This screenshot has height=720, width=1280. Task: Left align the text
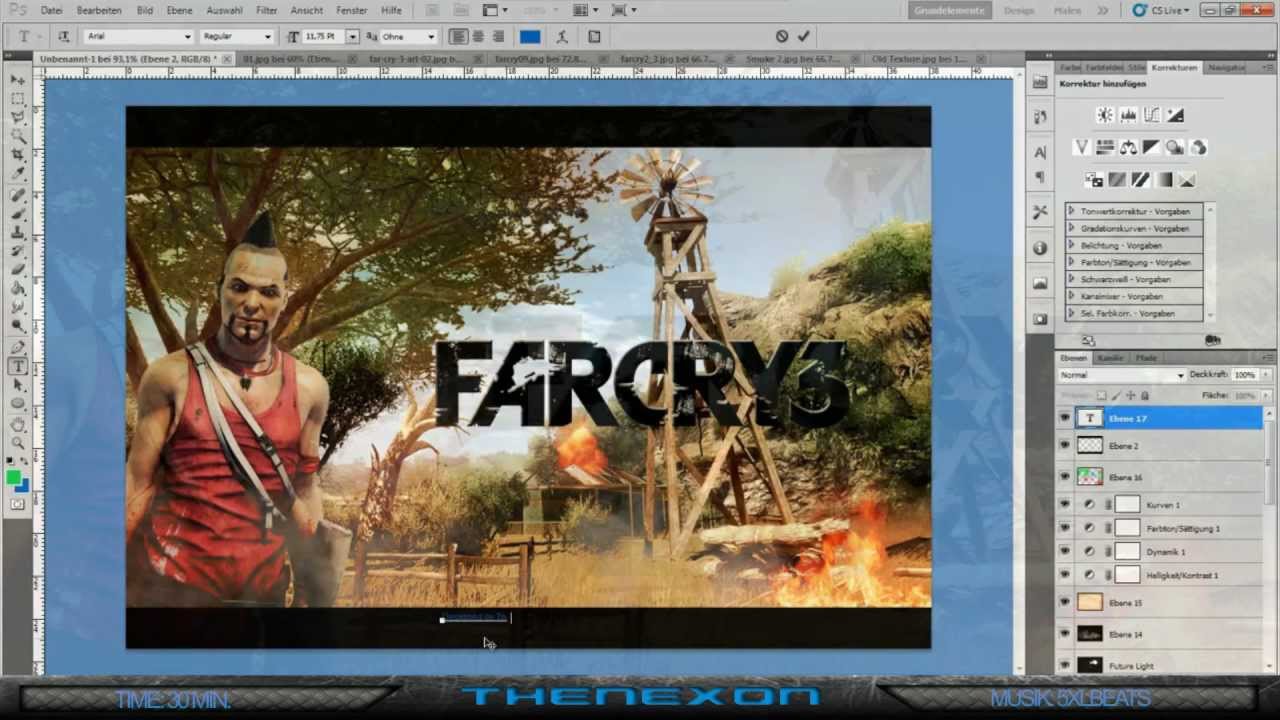[x=458, y=37]
